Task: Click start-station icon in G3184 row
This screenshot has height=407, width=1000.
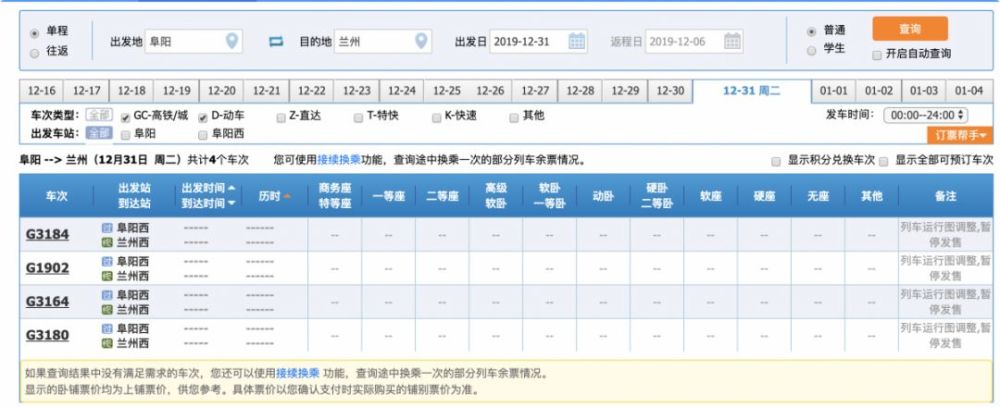Action: [107, 228]
